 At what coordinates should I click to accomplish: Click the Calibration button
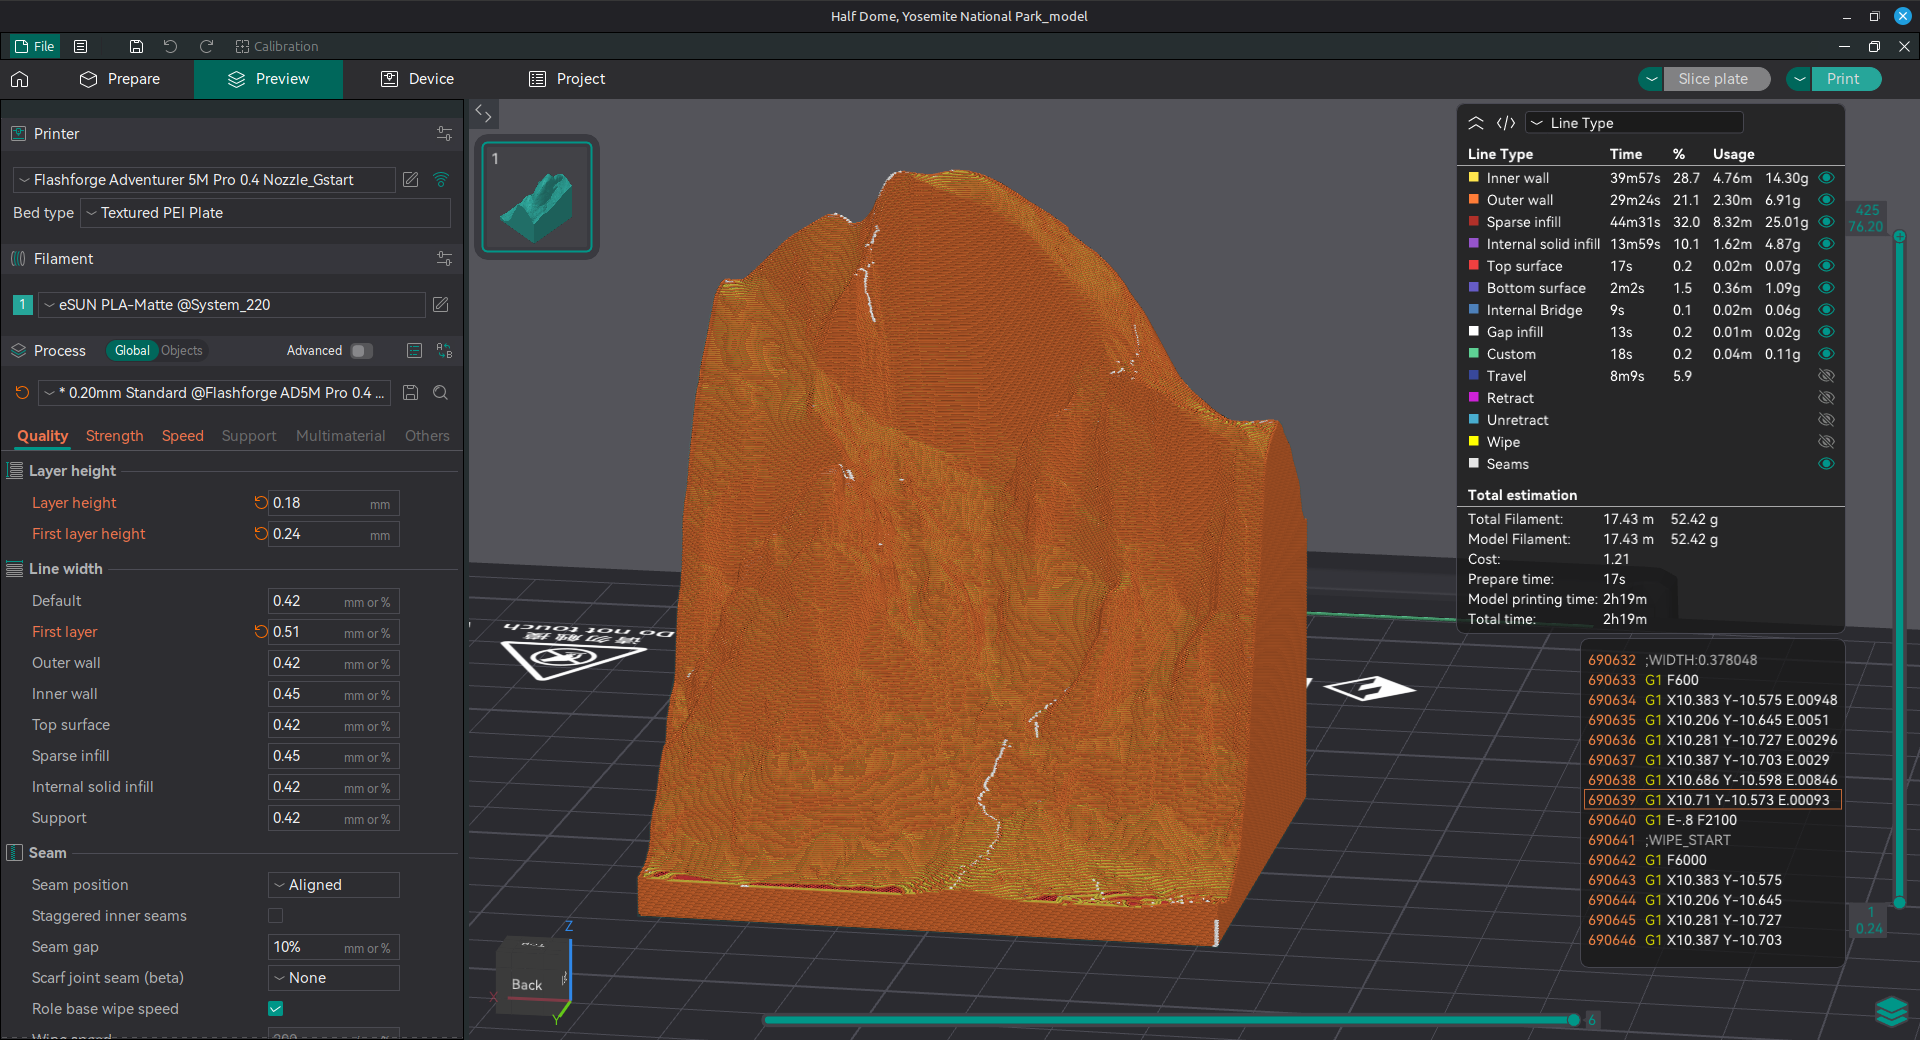click(x=277, y=46)
